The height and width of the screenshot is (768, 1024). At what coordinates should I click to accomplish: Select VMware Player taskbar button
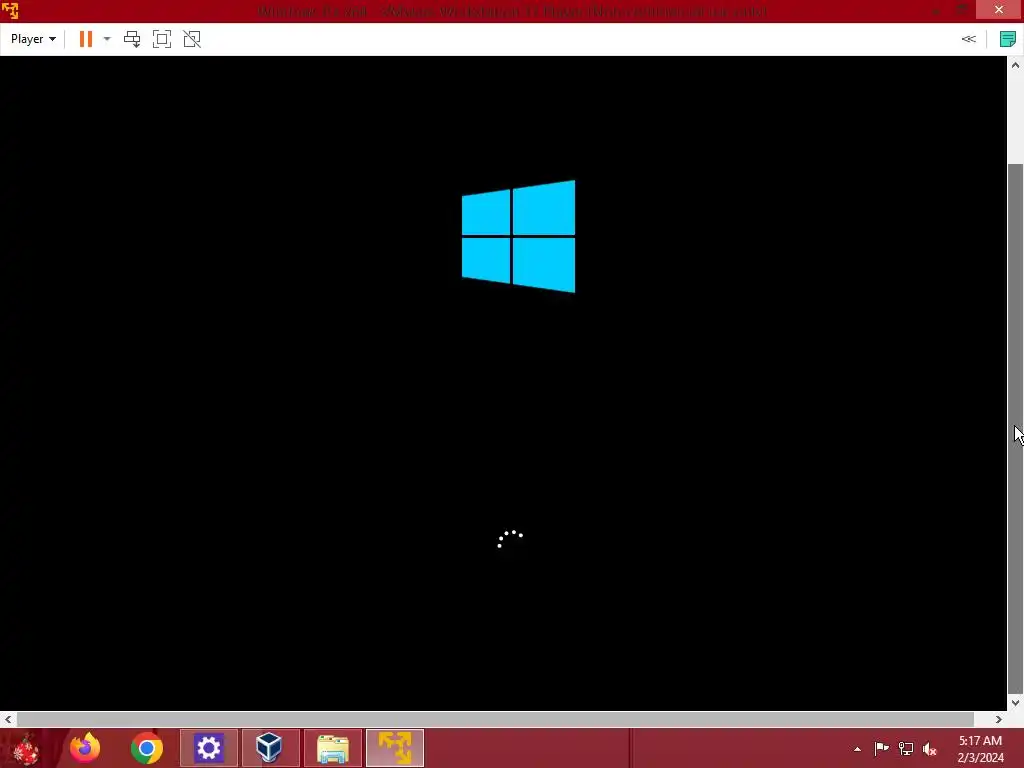coord(394,748)
